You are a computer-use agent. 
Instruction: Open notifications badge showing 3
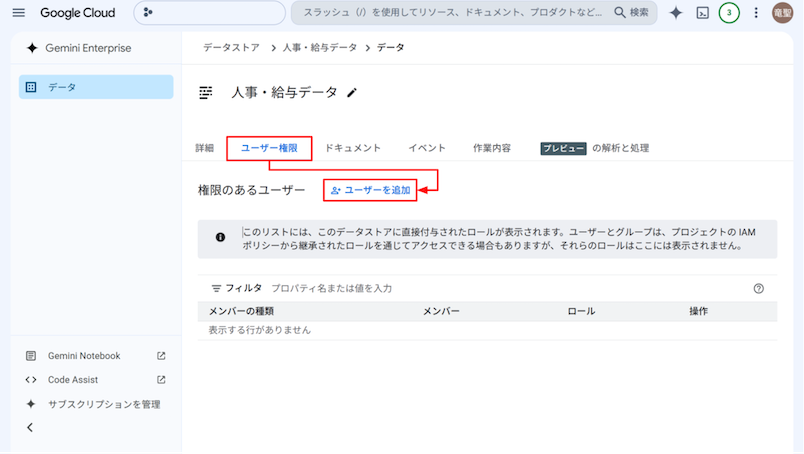[x=729, y=13]
